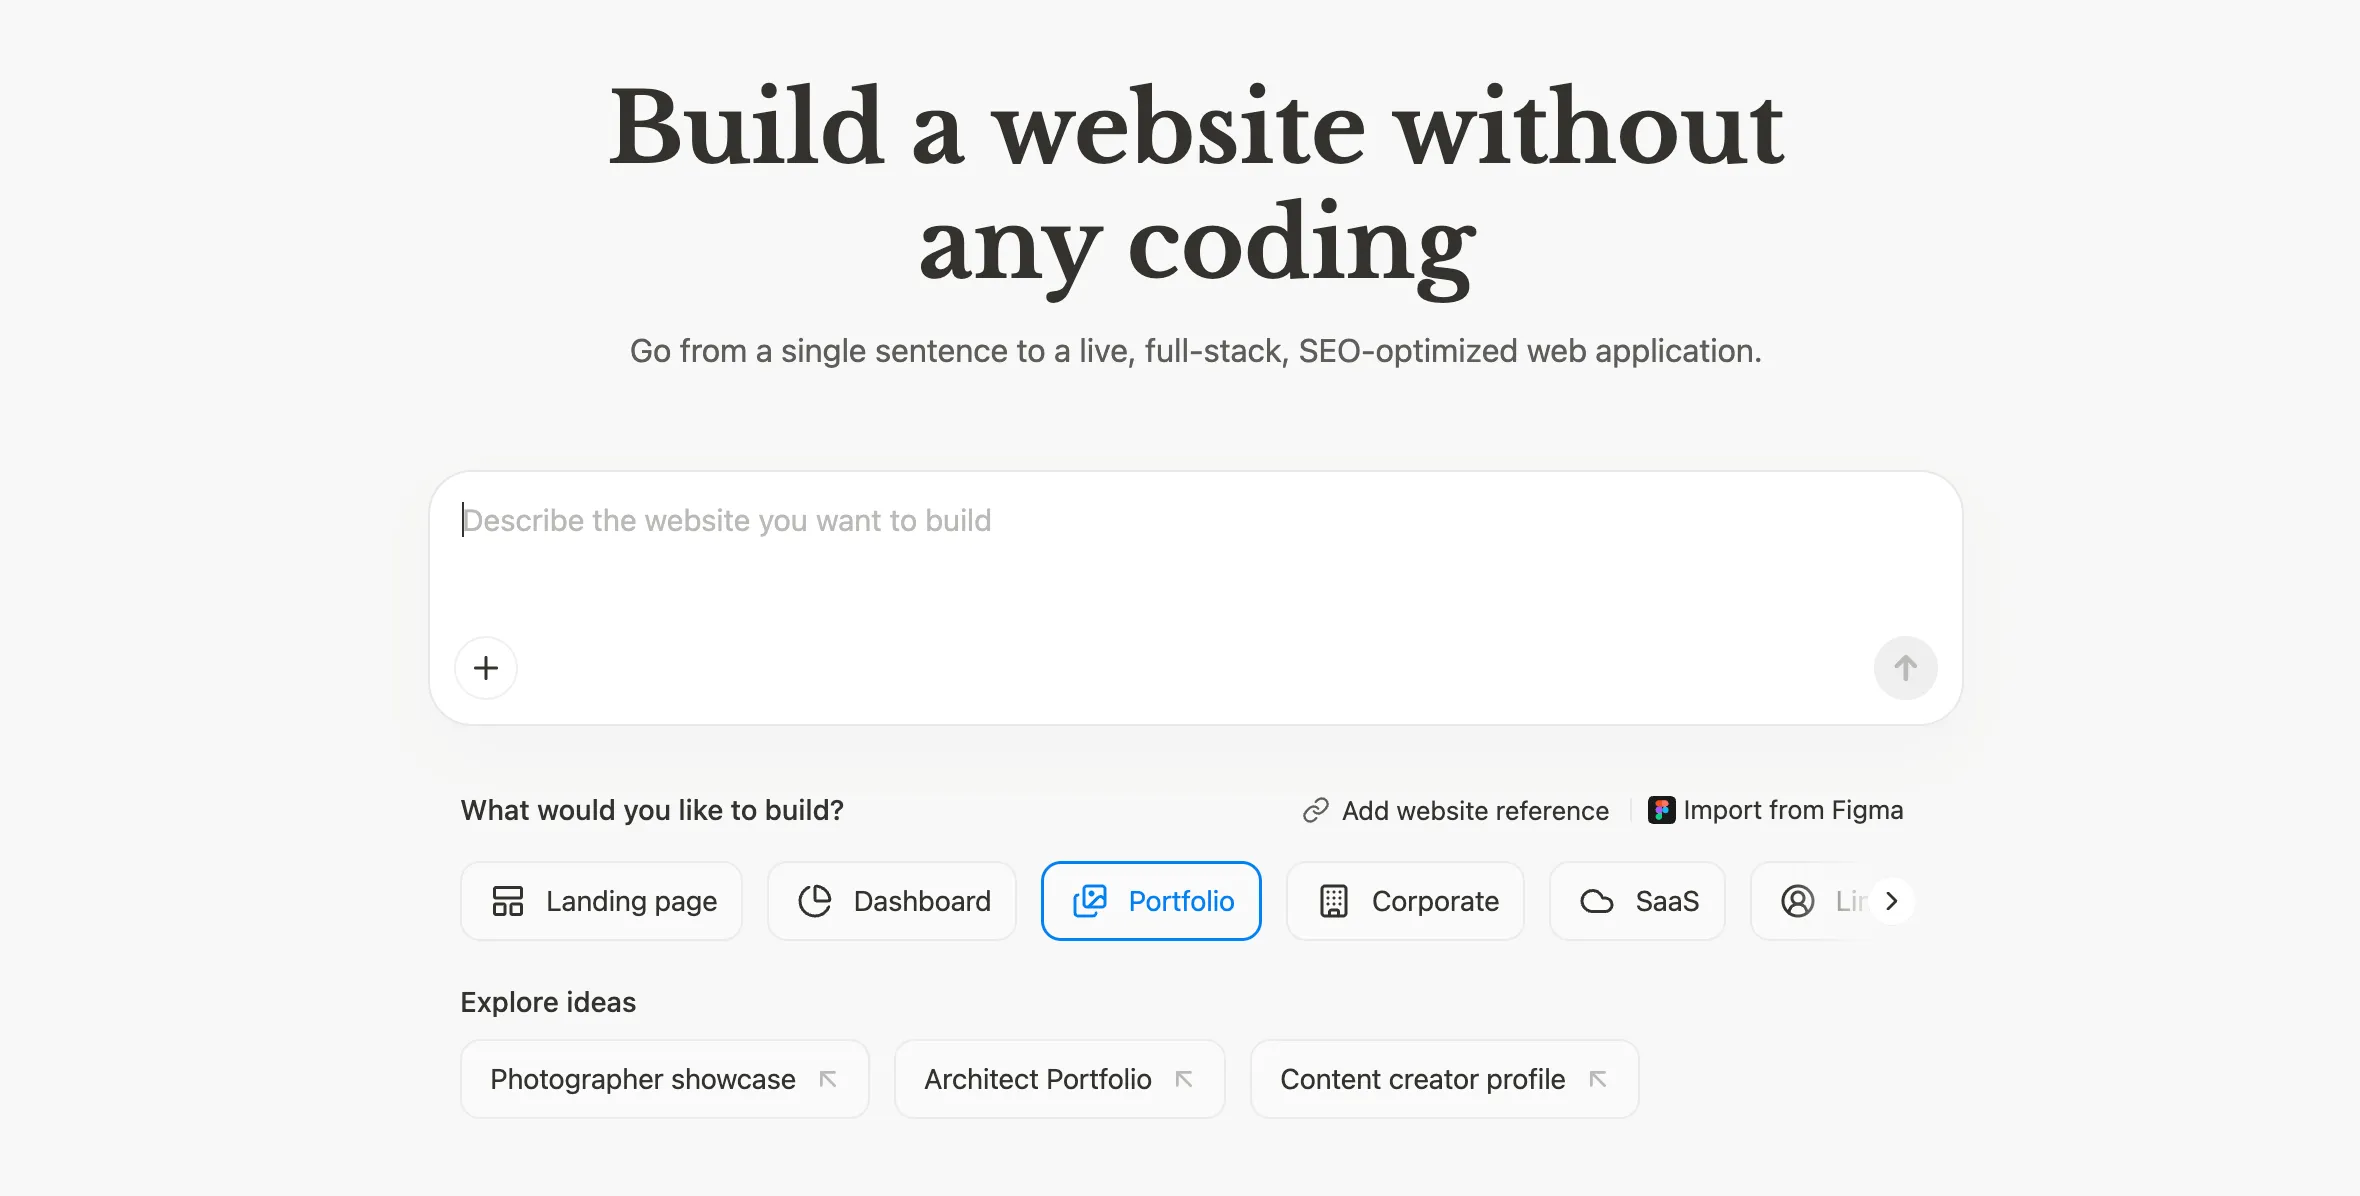
Task: Click the Figma logo icon
Action: (x=1661, y=810)
